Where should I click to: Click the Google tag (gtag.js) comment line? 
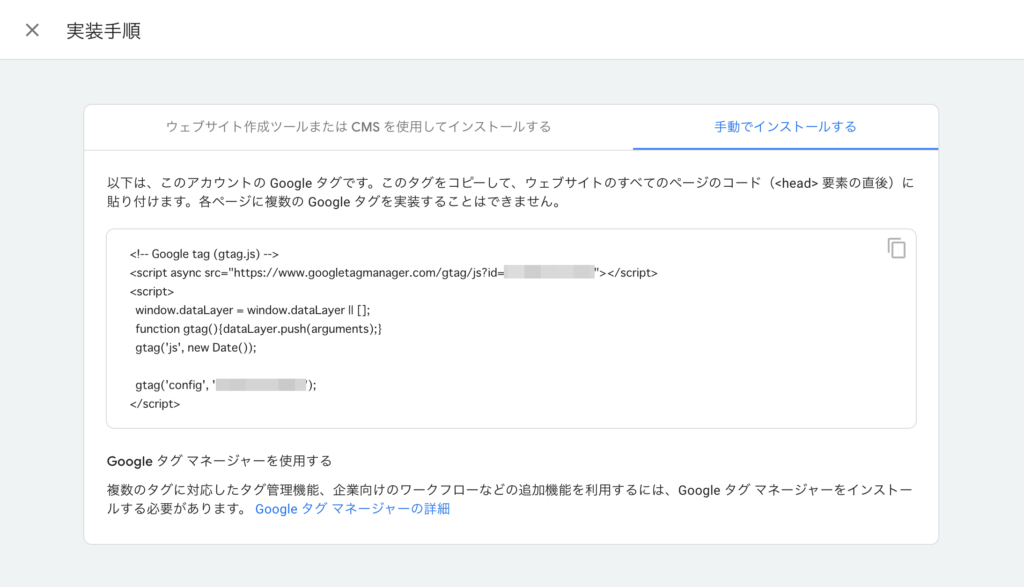click(x=204, y=254)
